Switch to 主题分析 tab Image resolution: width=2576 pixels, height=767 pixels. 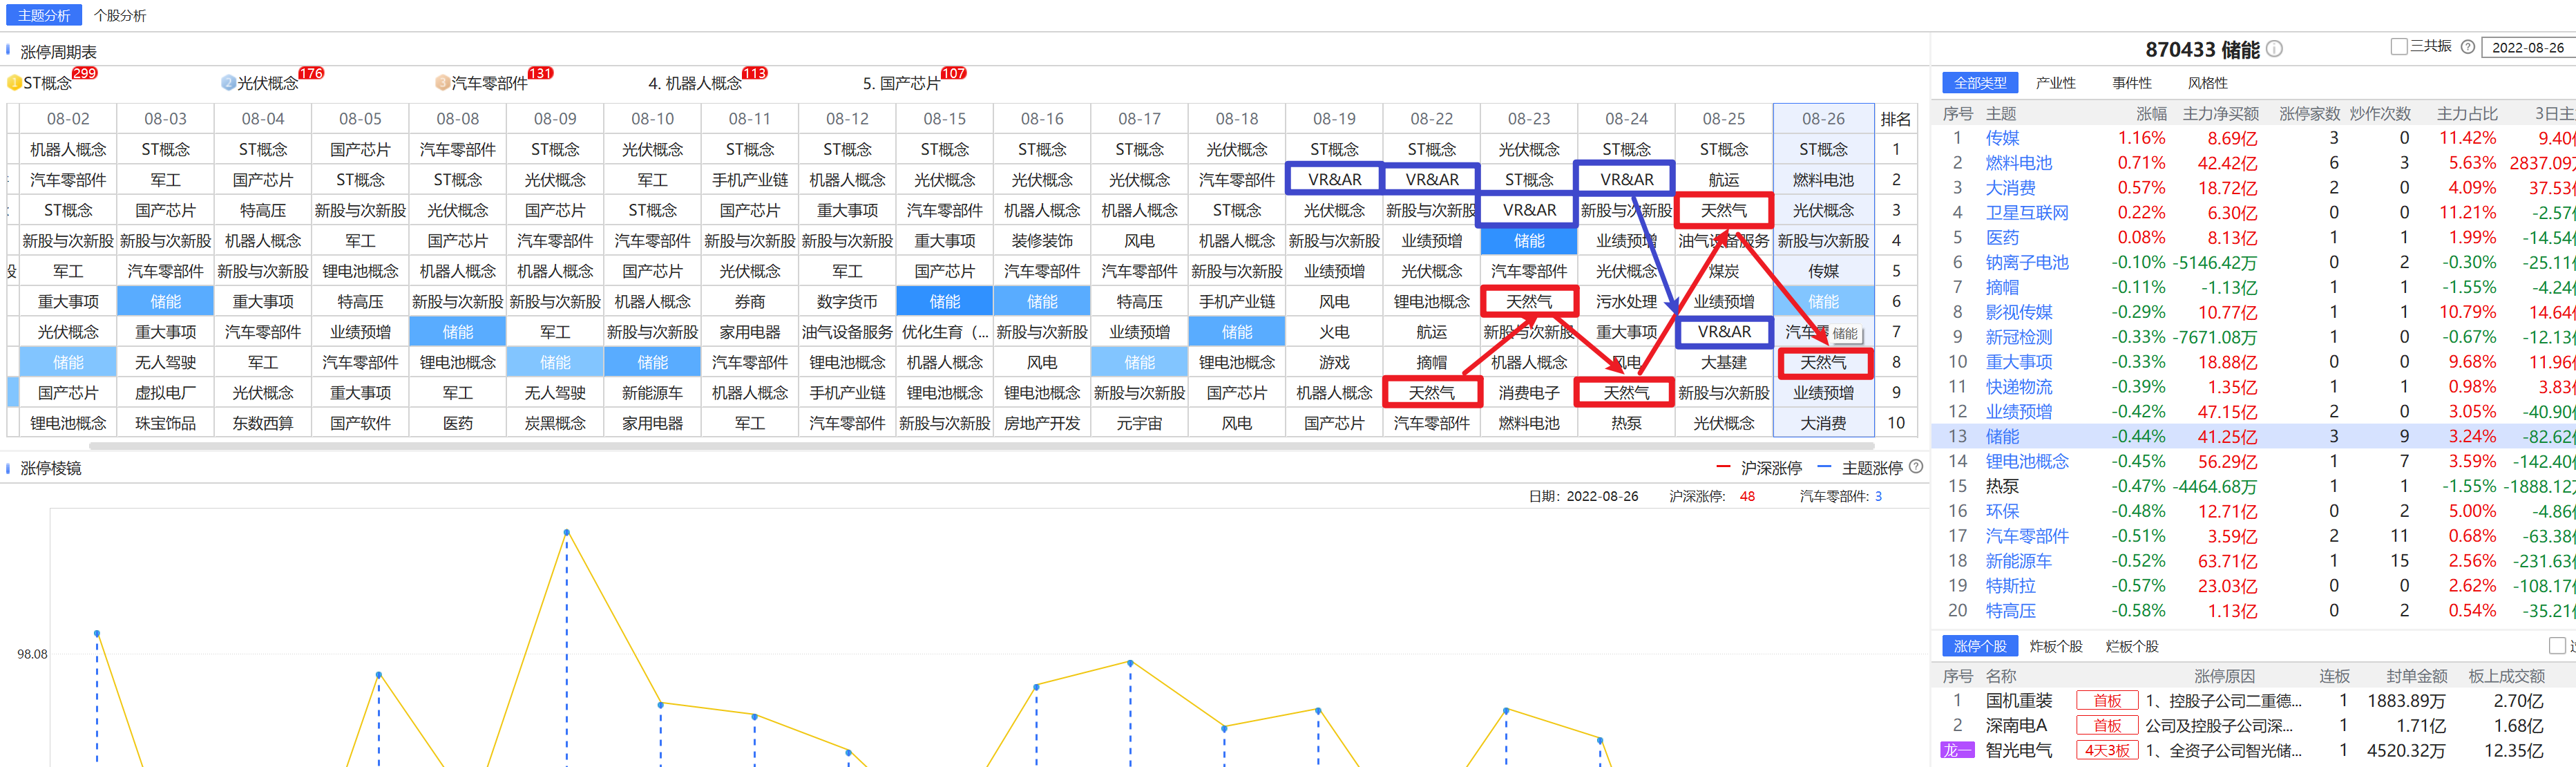pyautogui.click(x=44, y=15)
